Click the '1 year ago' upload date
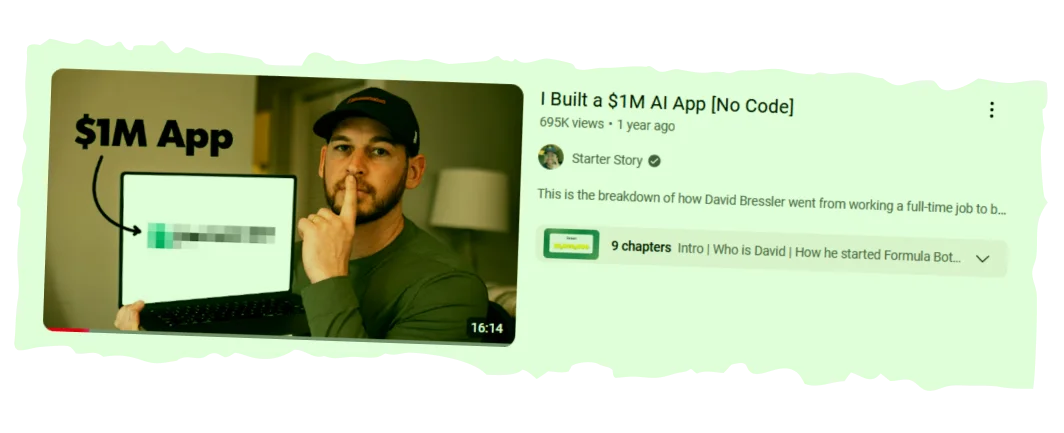The height and width of the screenshot is (433, 1064). tap(646, 126)
